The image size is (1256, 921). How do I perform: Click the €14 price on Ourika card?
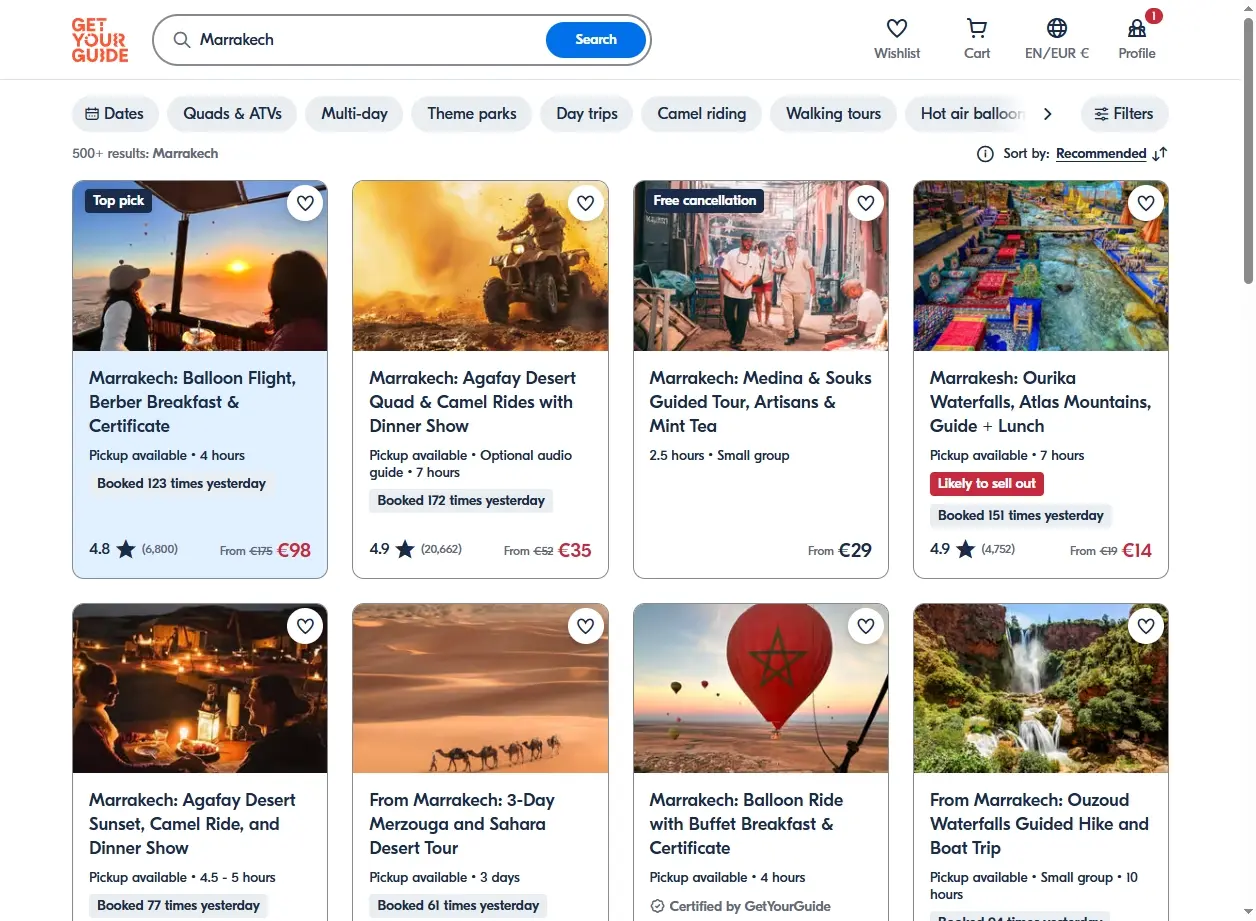(x=1137, y=550)
